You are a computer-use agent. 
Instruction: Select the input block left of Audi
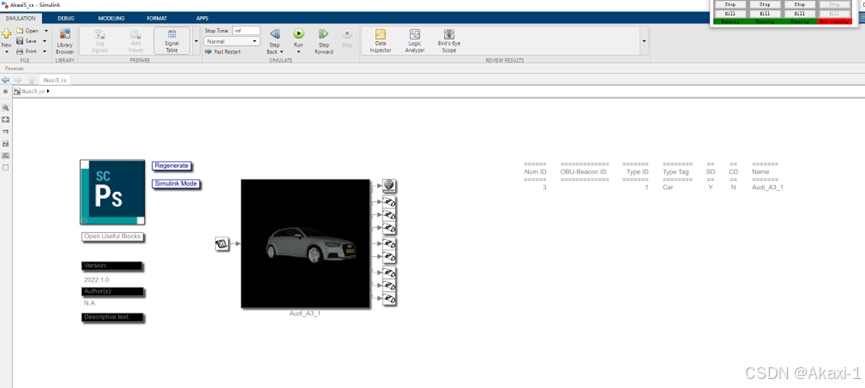pos(222,243)
